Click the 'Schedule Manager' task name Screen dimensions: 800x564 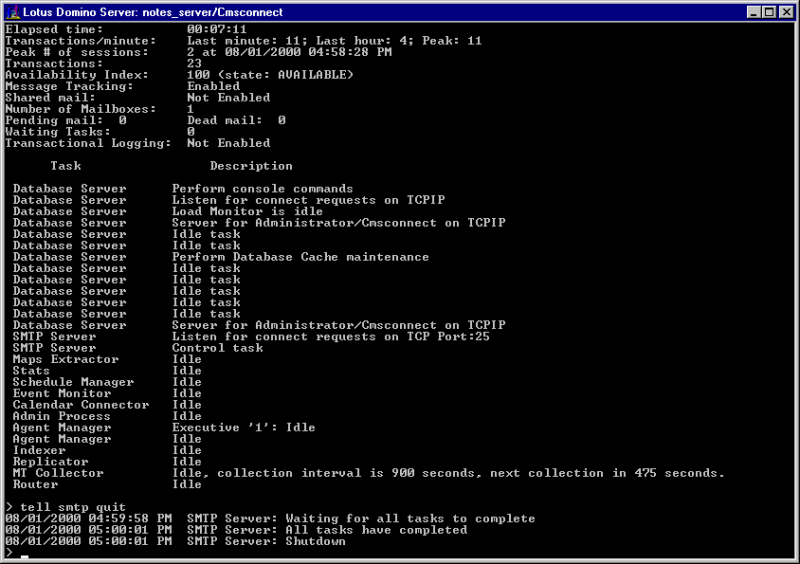point(73,382)
